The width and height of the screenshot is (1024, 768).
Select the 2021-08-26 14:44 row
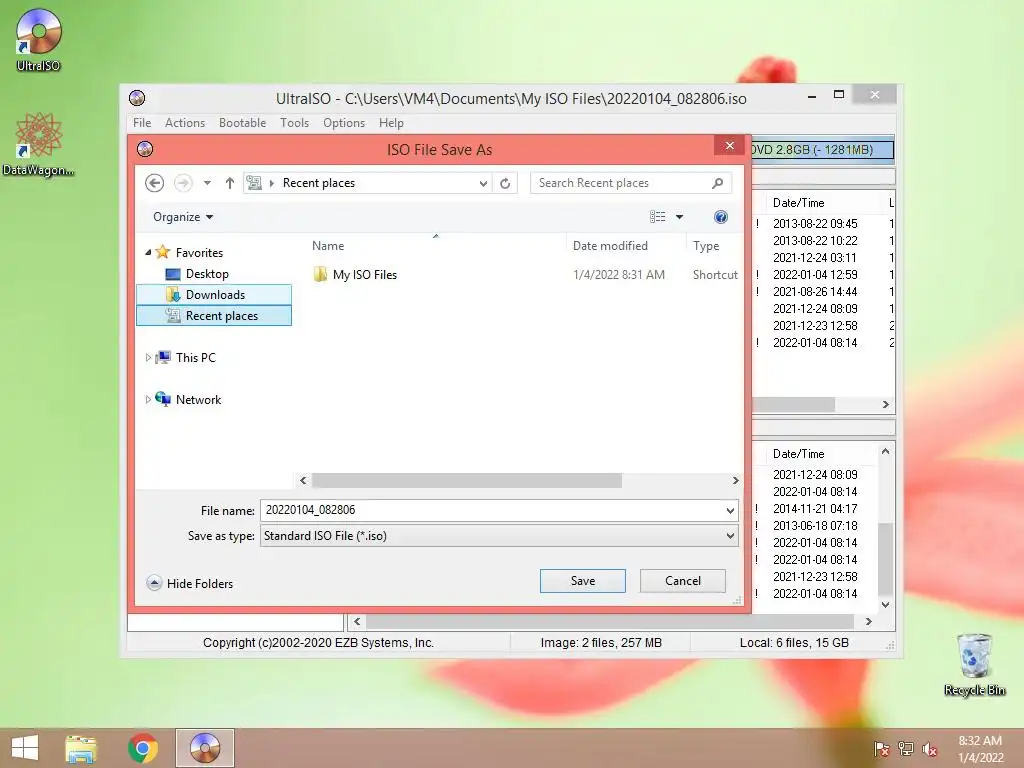point(815,292)
